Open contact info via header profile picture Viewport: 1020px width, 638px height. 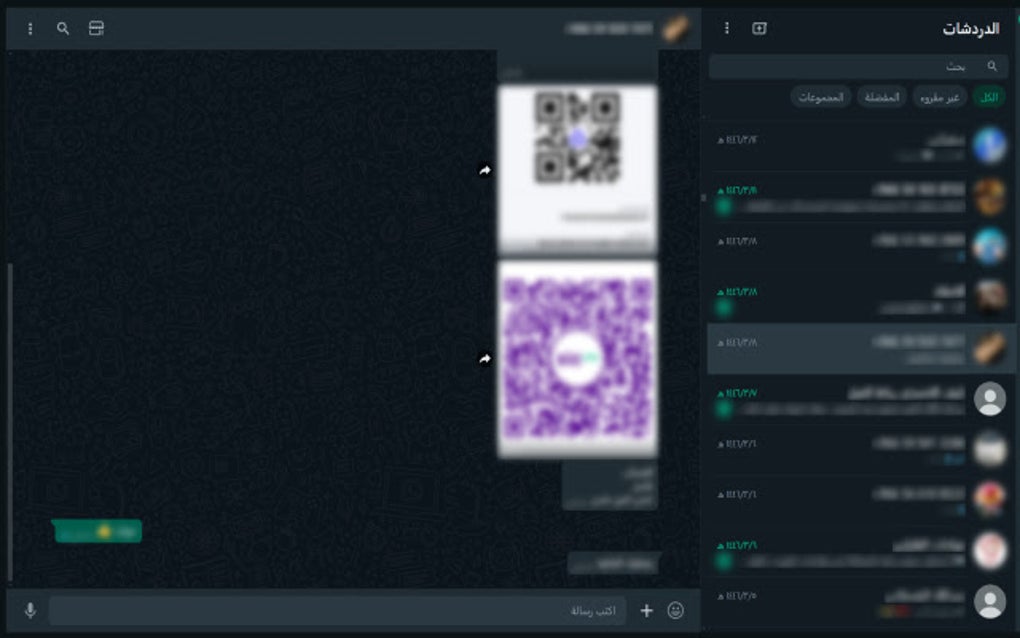(676, 29)
